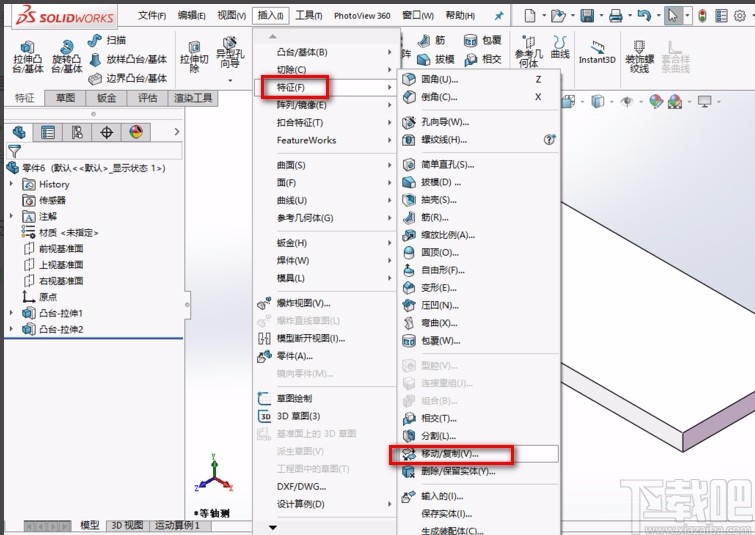The image size is (755, 535).
Task: Select the 扫描 sweep tool
Action: pyautogui.click(x=107, y=40)
